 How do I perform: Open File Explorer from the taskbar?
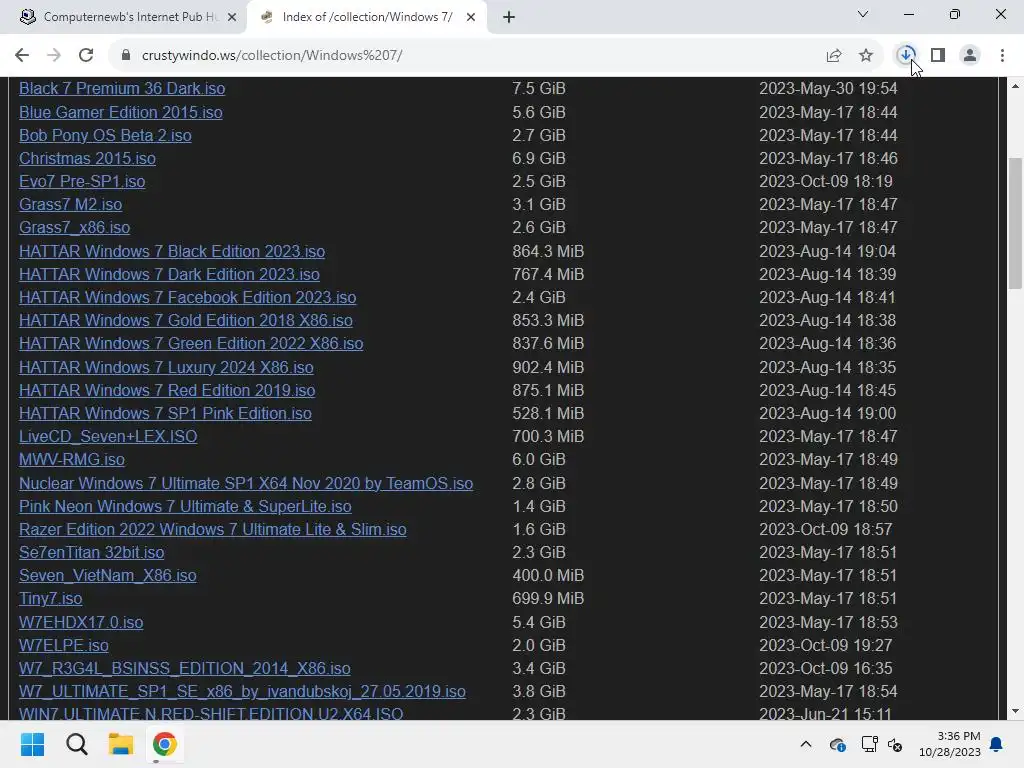121,744
